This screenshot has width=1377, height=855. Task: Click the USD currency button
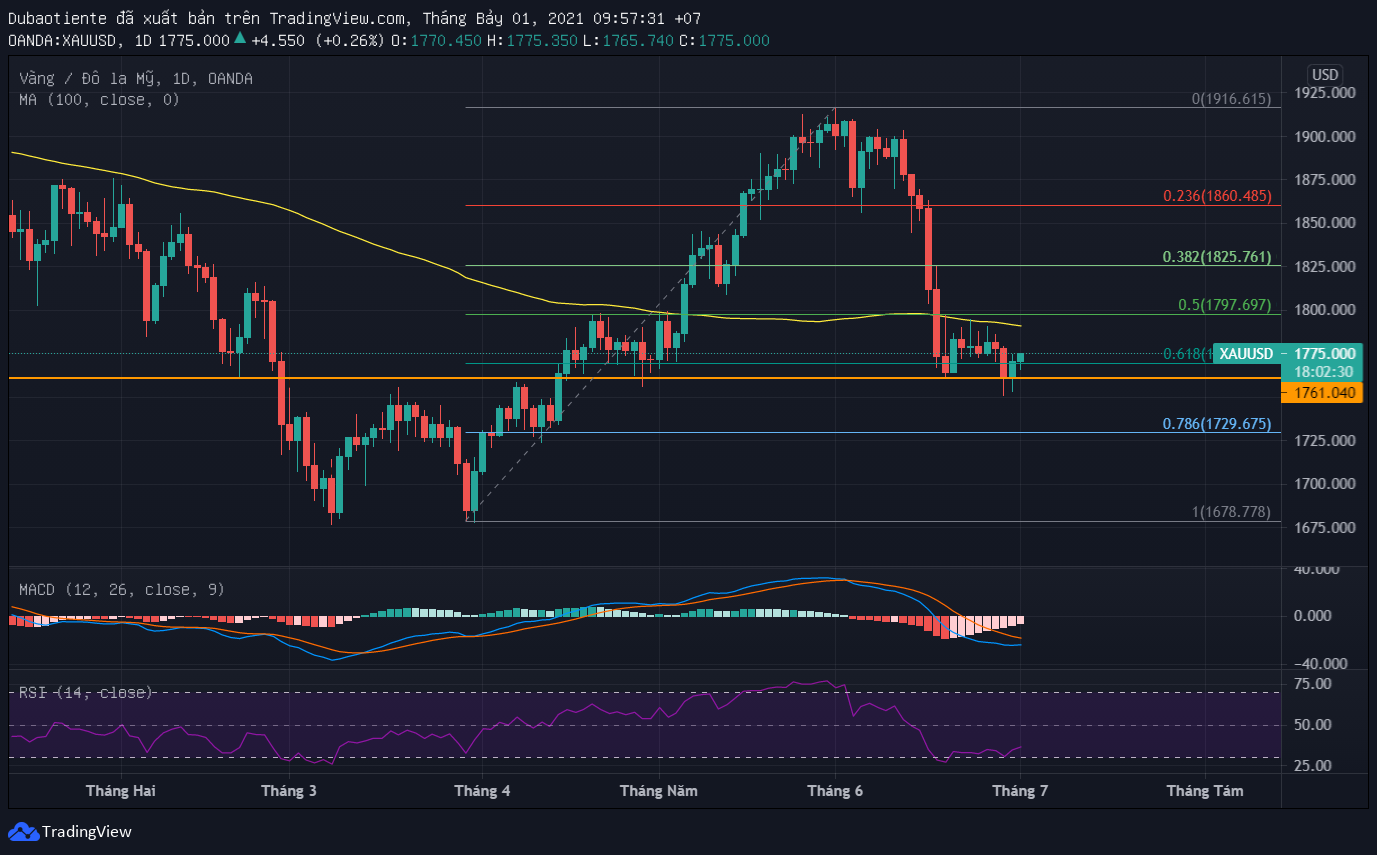coord(1325,75)
